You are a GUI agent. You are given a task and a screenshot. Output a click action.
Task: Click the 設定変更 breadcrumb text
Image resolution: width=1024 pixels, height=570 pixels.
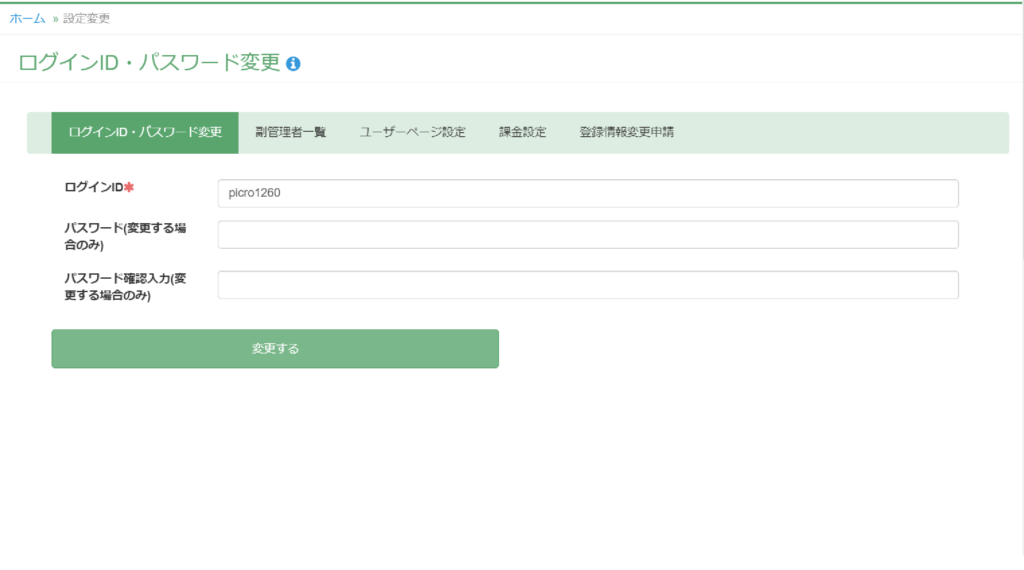point(86,18)
